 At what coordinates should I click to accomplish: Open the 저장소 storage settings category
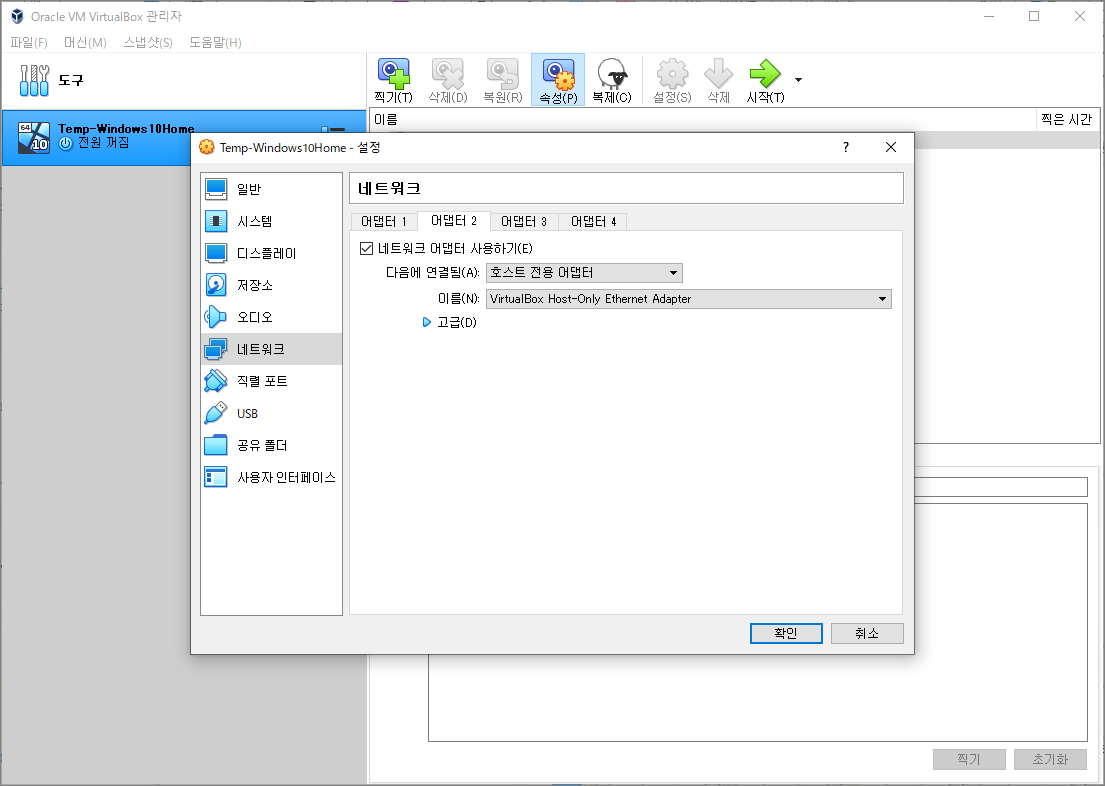pos(271,285)
